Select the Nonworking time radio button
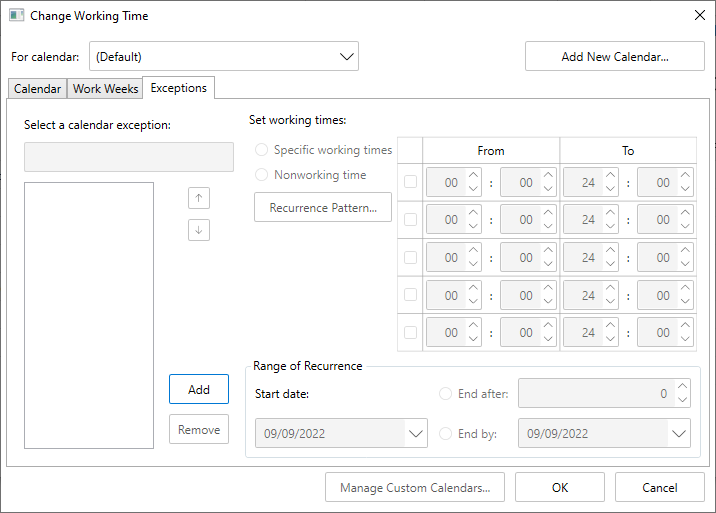This screenshot has width=716, height=513. [262, 175]
